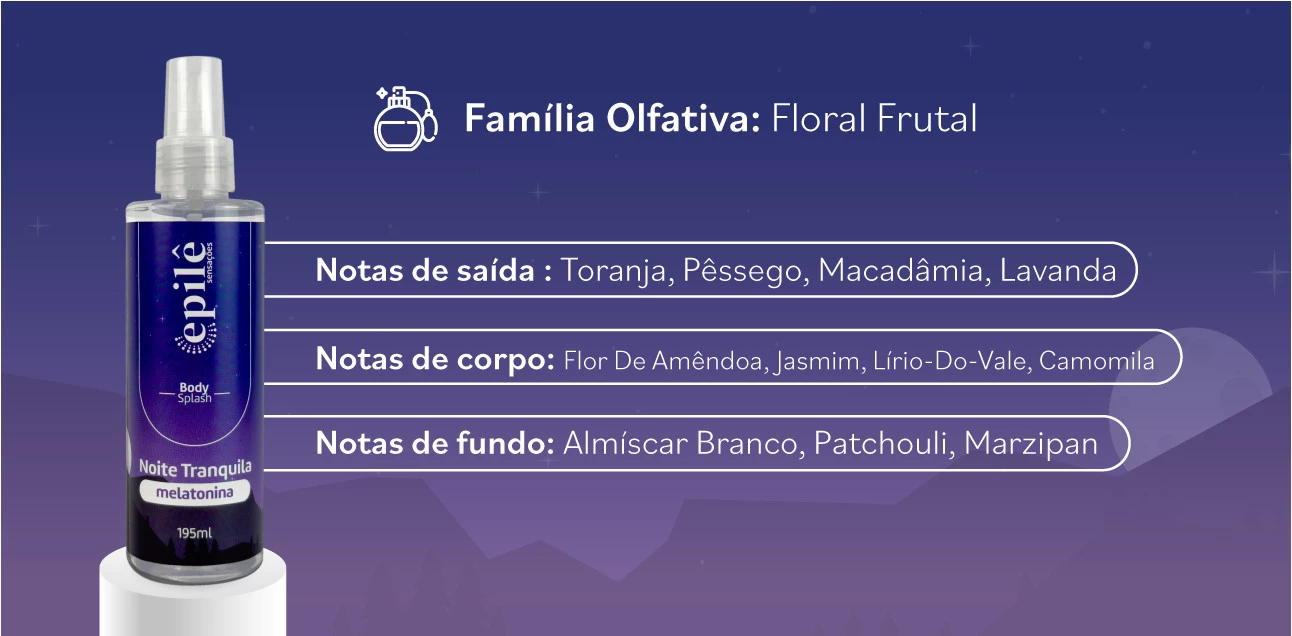The width and height of the screenshot is (1292, 636).
Task: Click Almíscar Branco text
Action: 679,443
